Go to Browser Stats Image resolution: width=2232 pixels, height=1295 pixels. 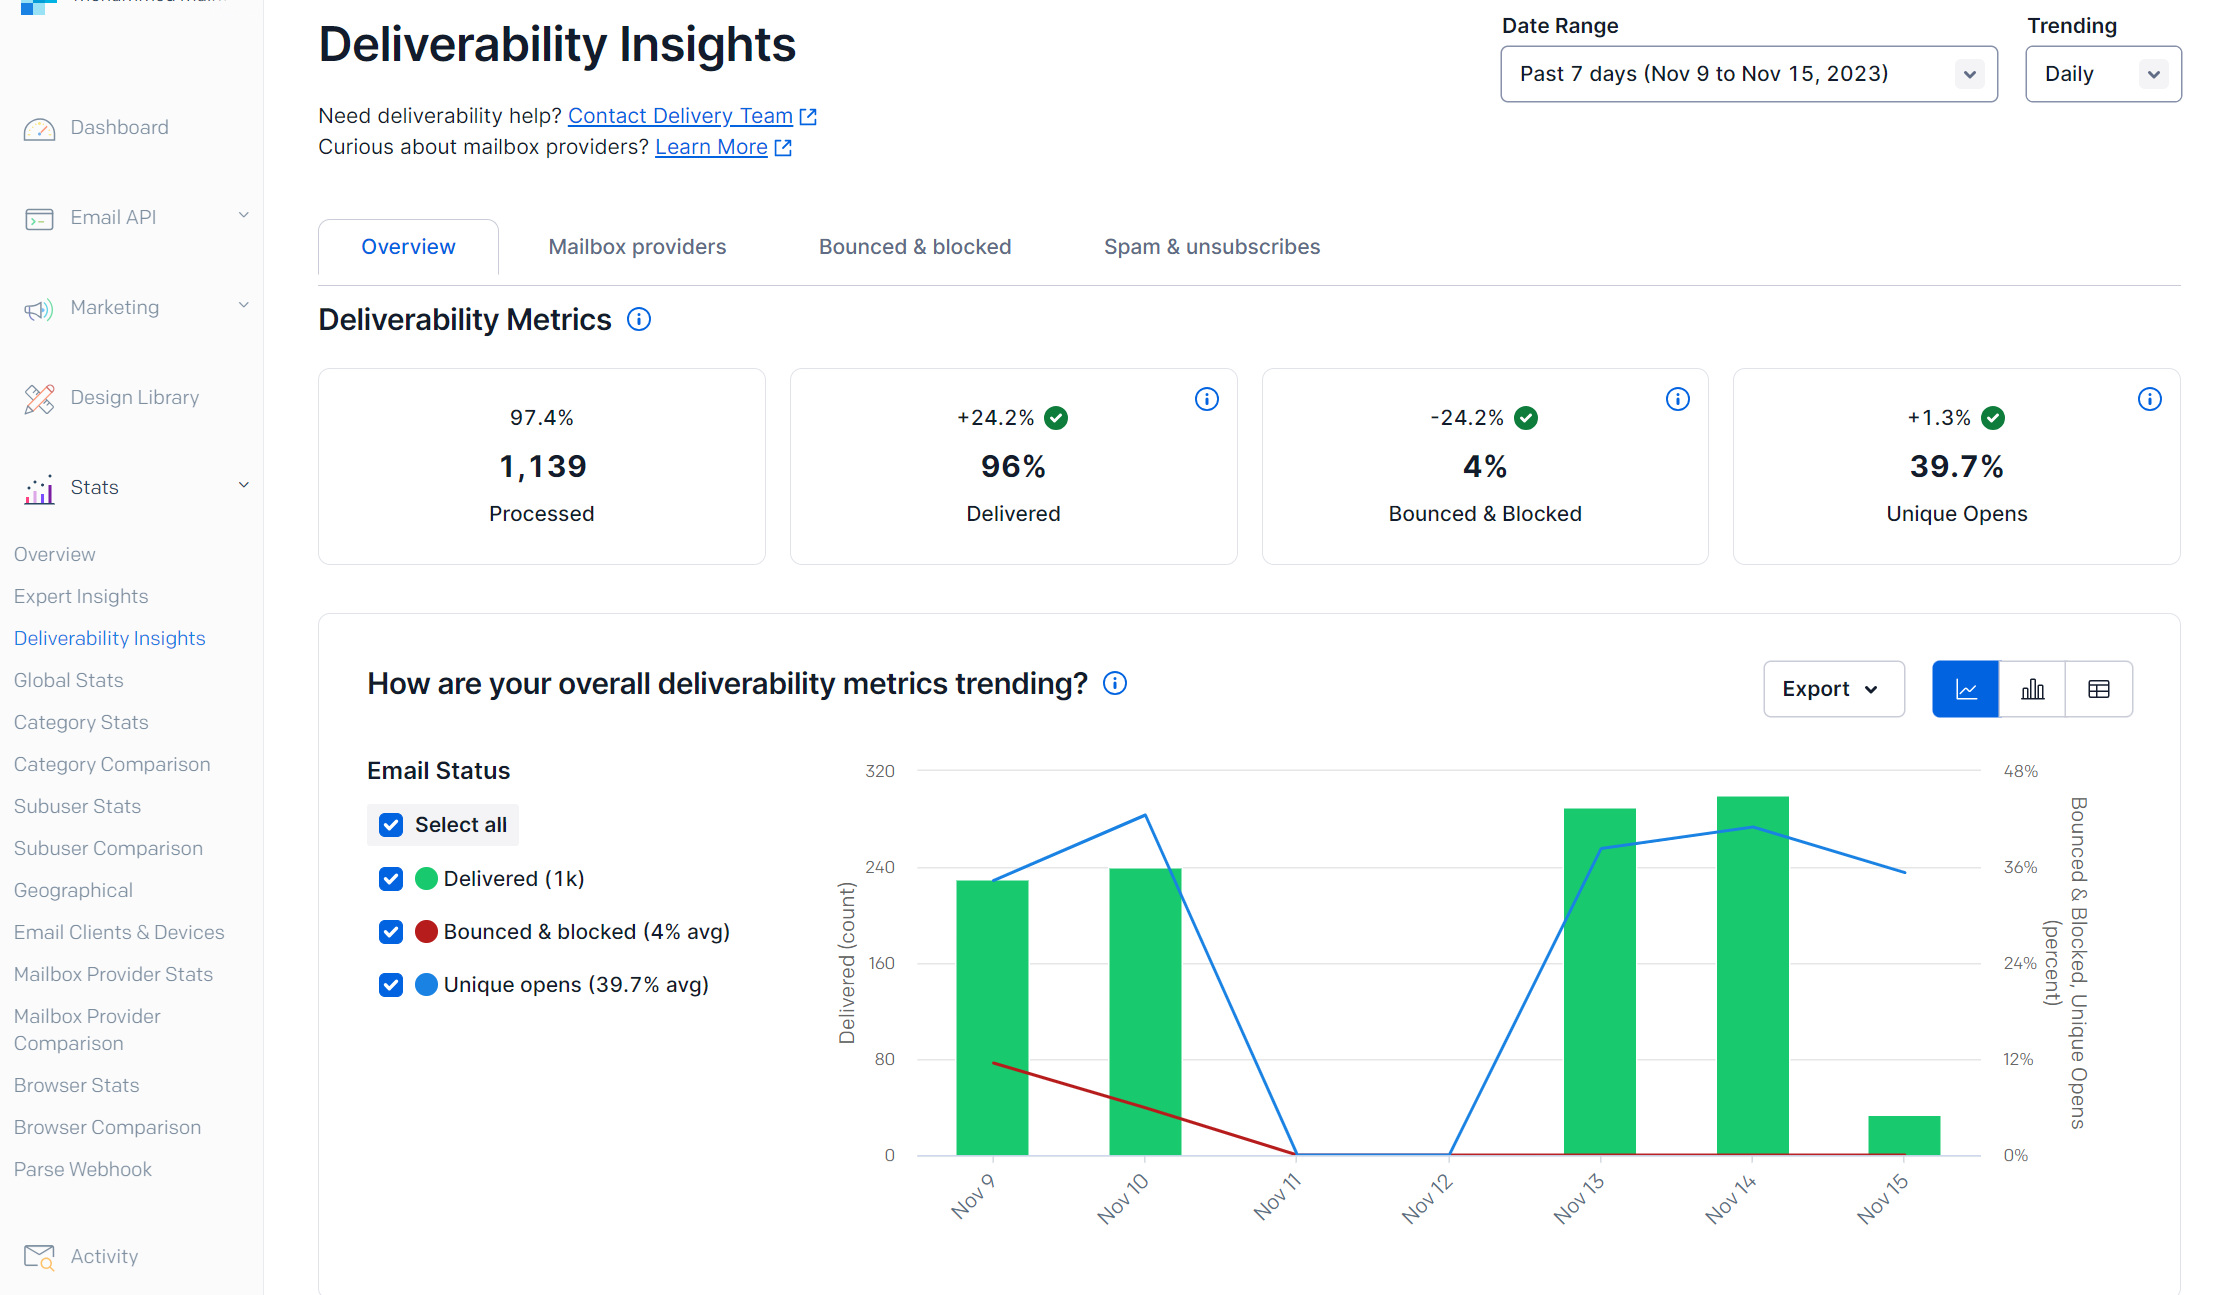click(76, 1086)
